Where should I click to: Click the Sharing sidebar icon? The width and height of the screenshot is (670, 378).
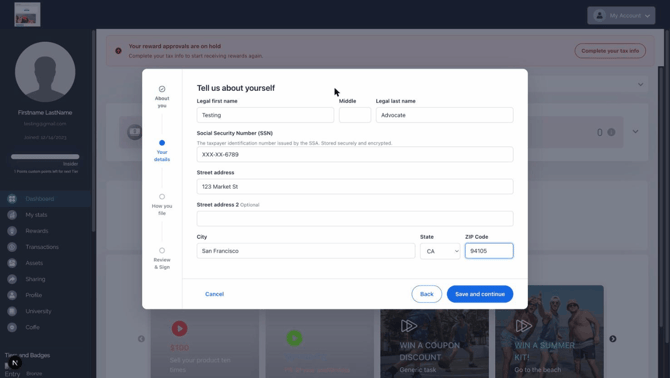(x=12, y=279)
